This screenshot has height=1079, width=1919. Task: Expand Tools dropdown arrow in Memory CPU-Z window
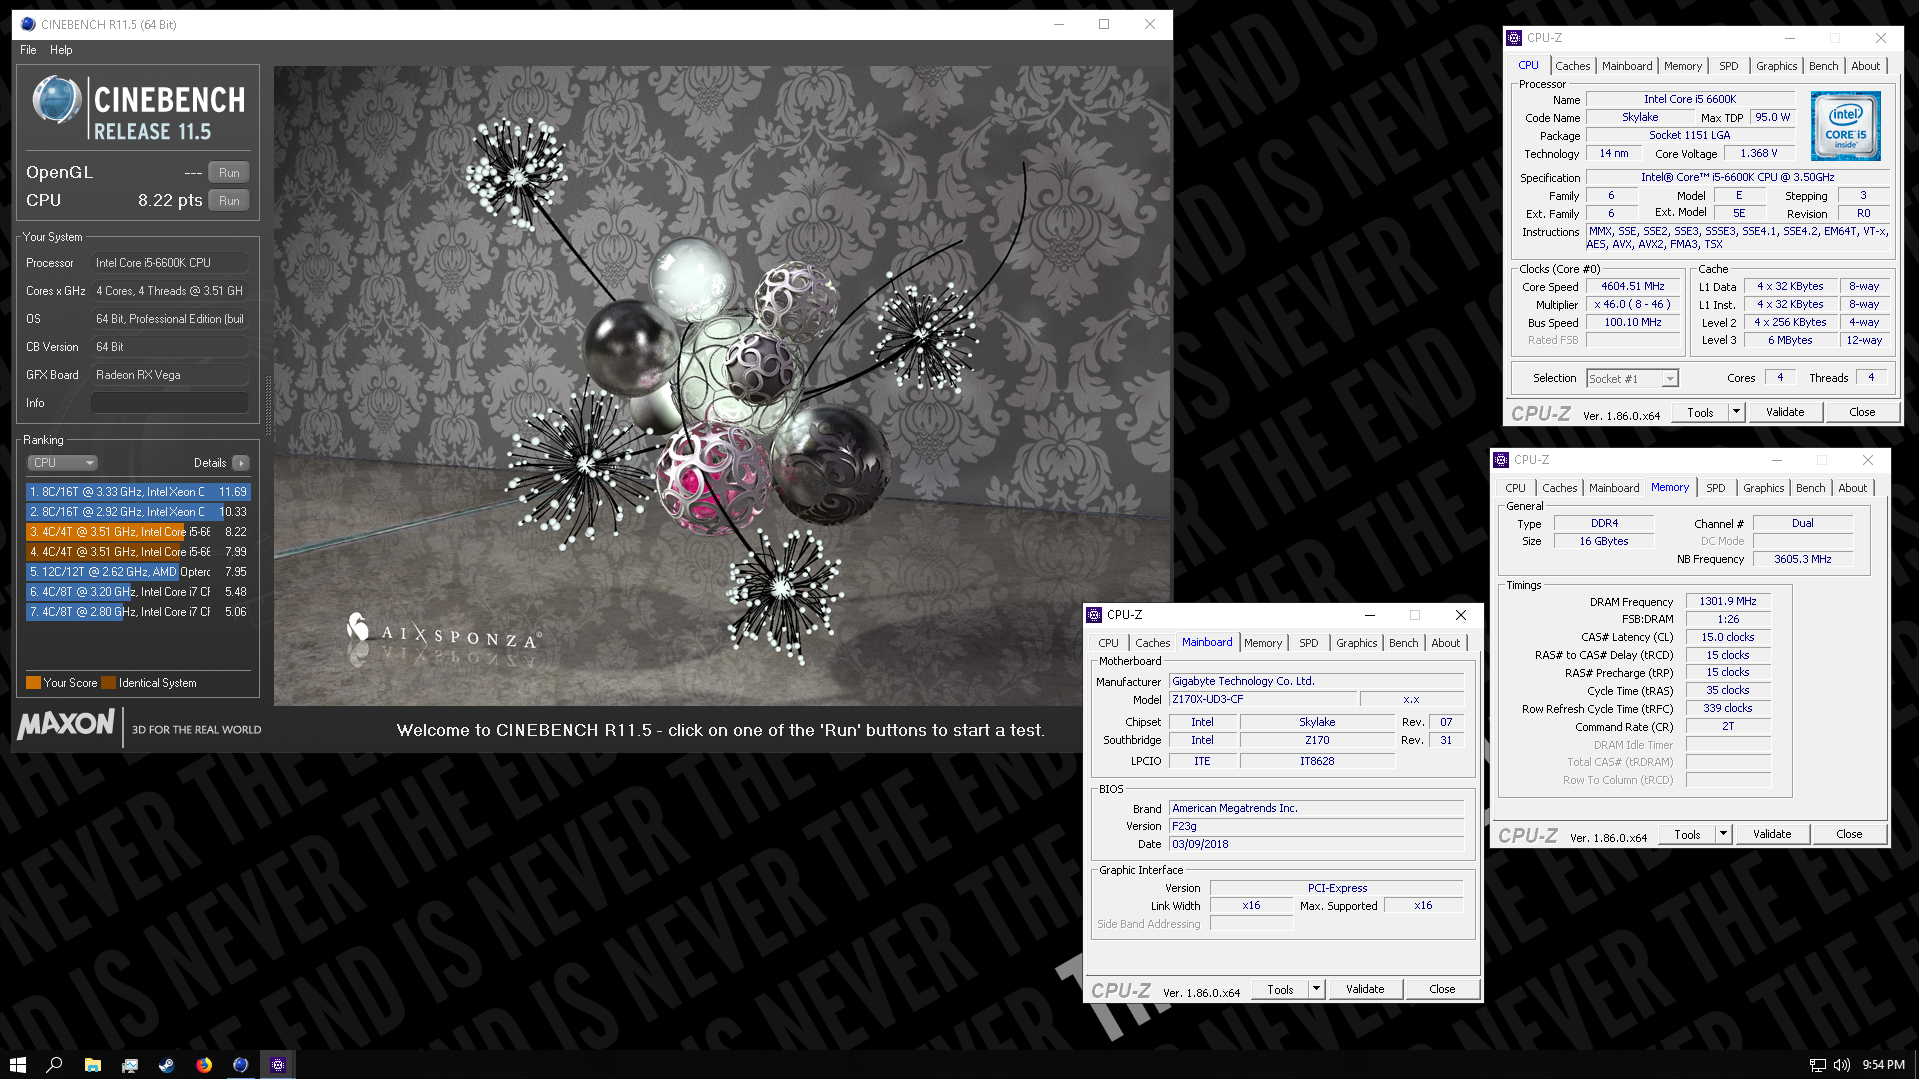[x=1723, y=834]
